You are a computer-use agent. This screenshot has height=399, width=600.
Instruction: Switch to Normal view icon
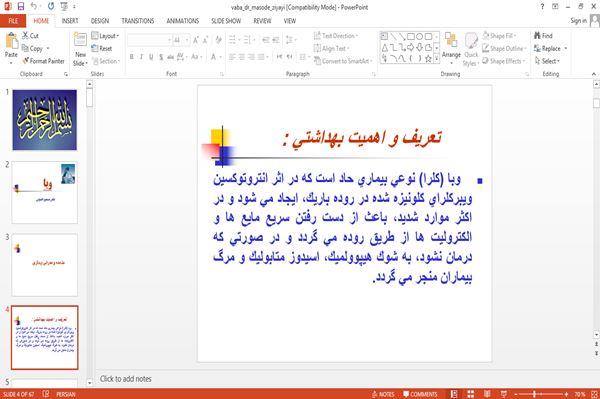(454, 394)
